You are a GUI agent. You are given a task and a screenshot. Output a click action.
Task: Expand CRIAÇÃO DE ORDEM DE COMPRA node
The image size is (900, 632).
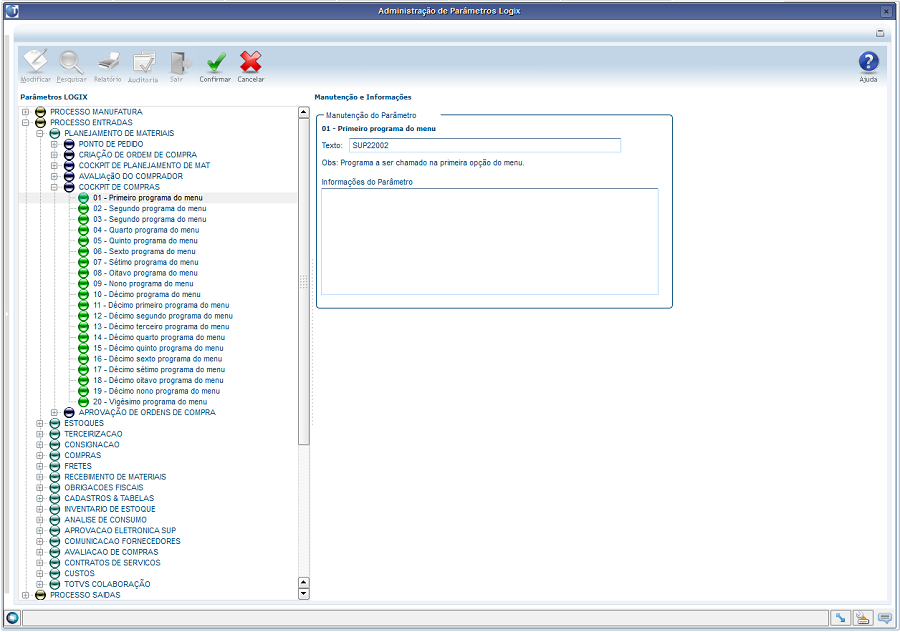coord(54,155)
